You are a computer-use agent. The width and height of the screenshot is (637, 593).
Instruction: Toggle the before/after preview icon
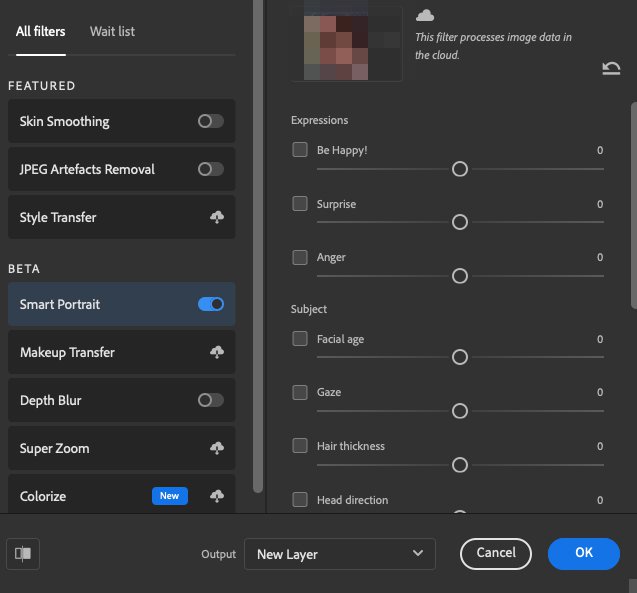(x=23, y=553)
